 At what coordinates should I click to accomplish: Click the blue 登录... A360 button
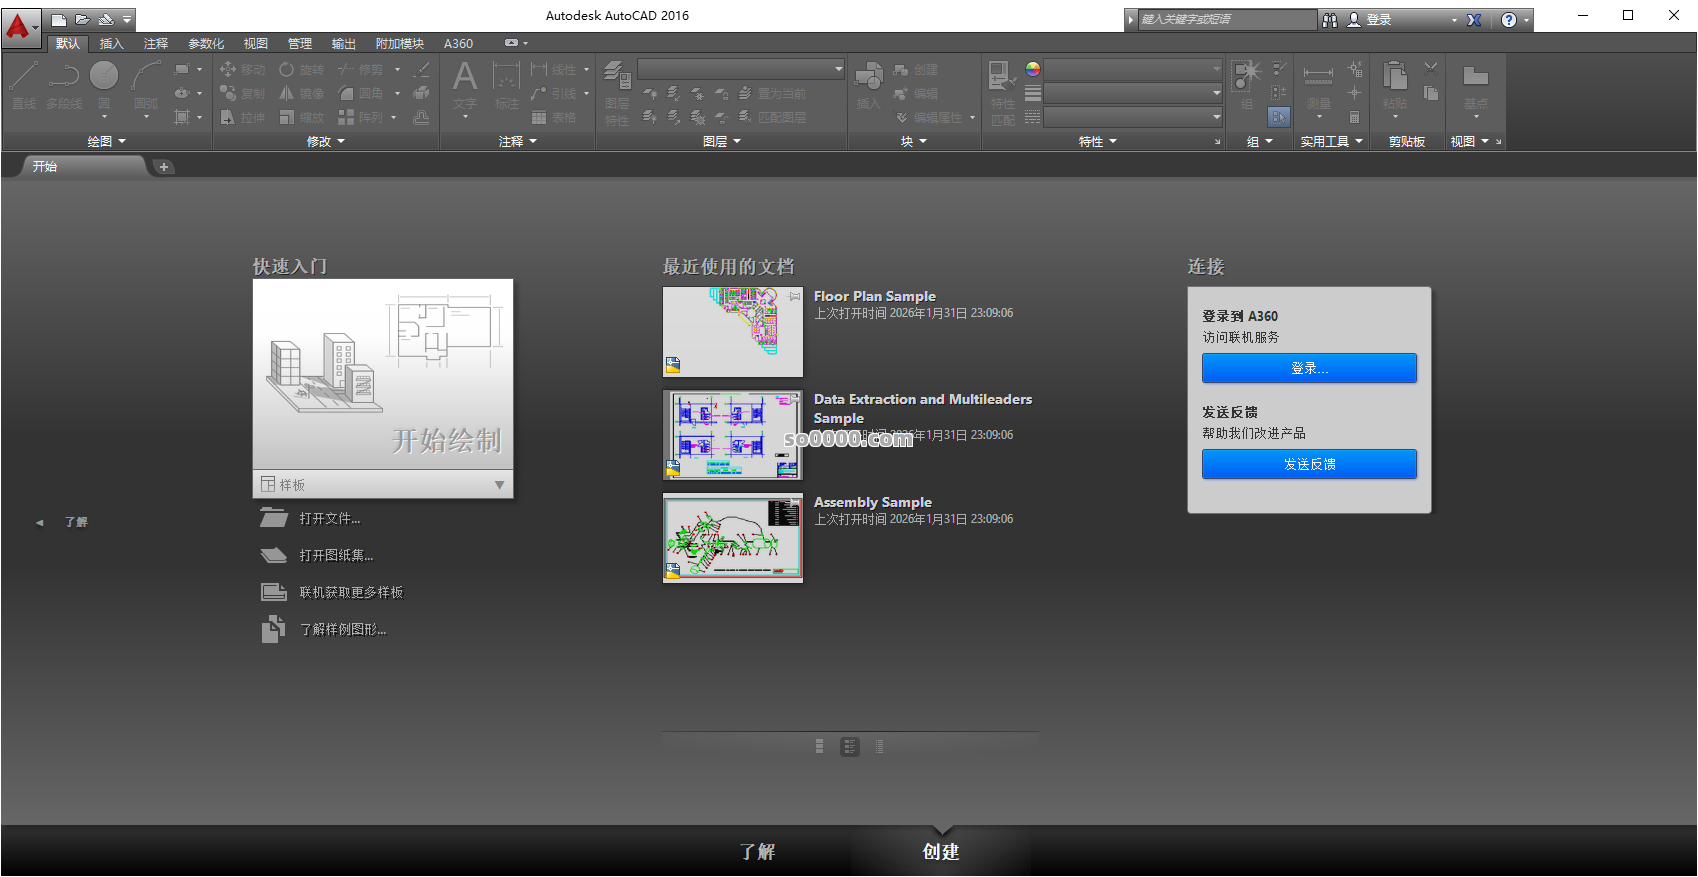point(1309,368)
